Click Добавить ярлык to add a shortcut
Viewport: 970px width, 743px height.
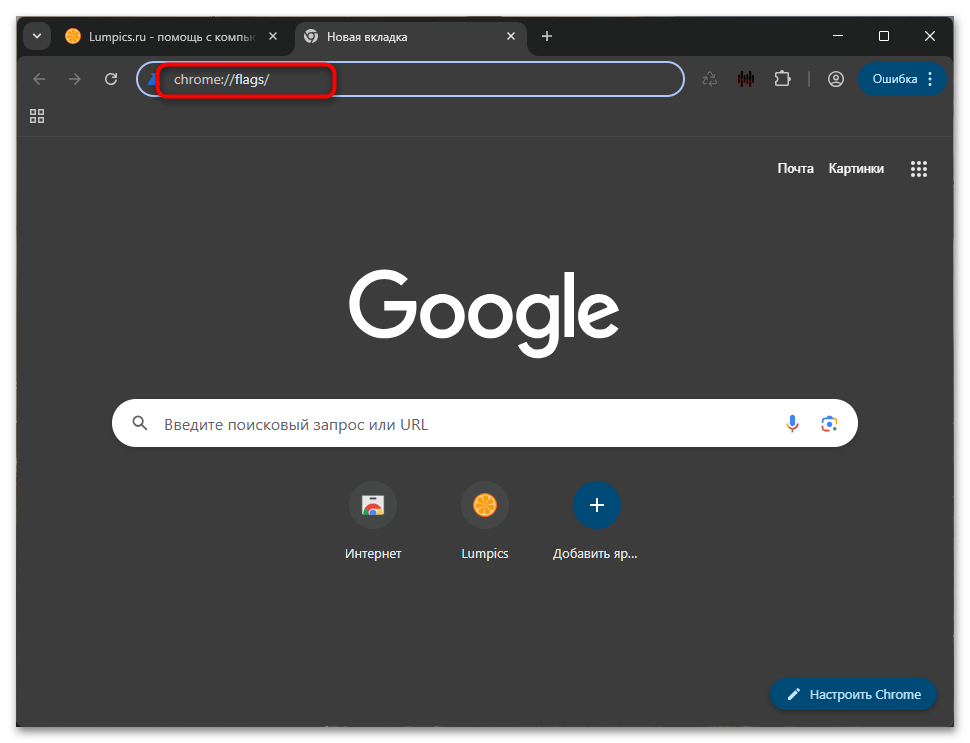click(597, 505)
